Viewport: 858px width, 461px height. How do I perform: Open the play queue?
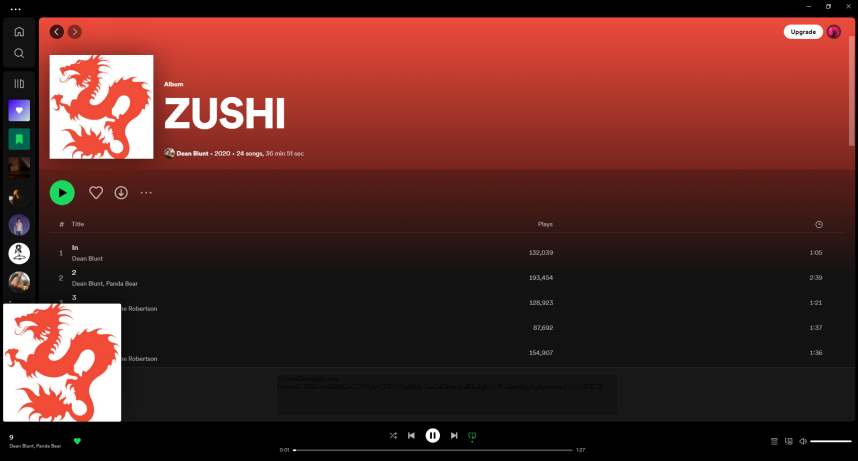pyautogui.click(x=774, y=441)
